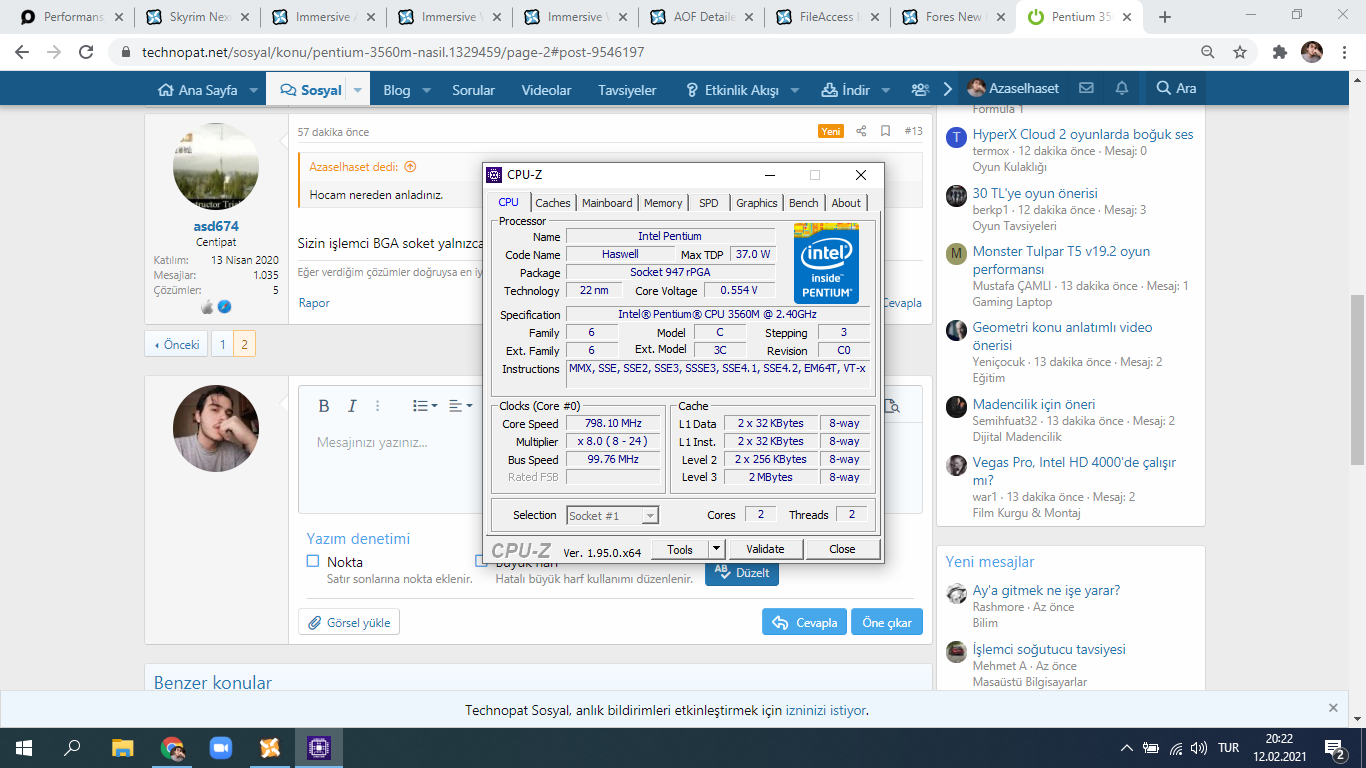Switch to the Mainboard tab in CPU-Z
1366x768 pixels.
607,203
